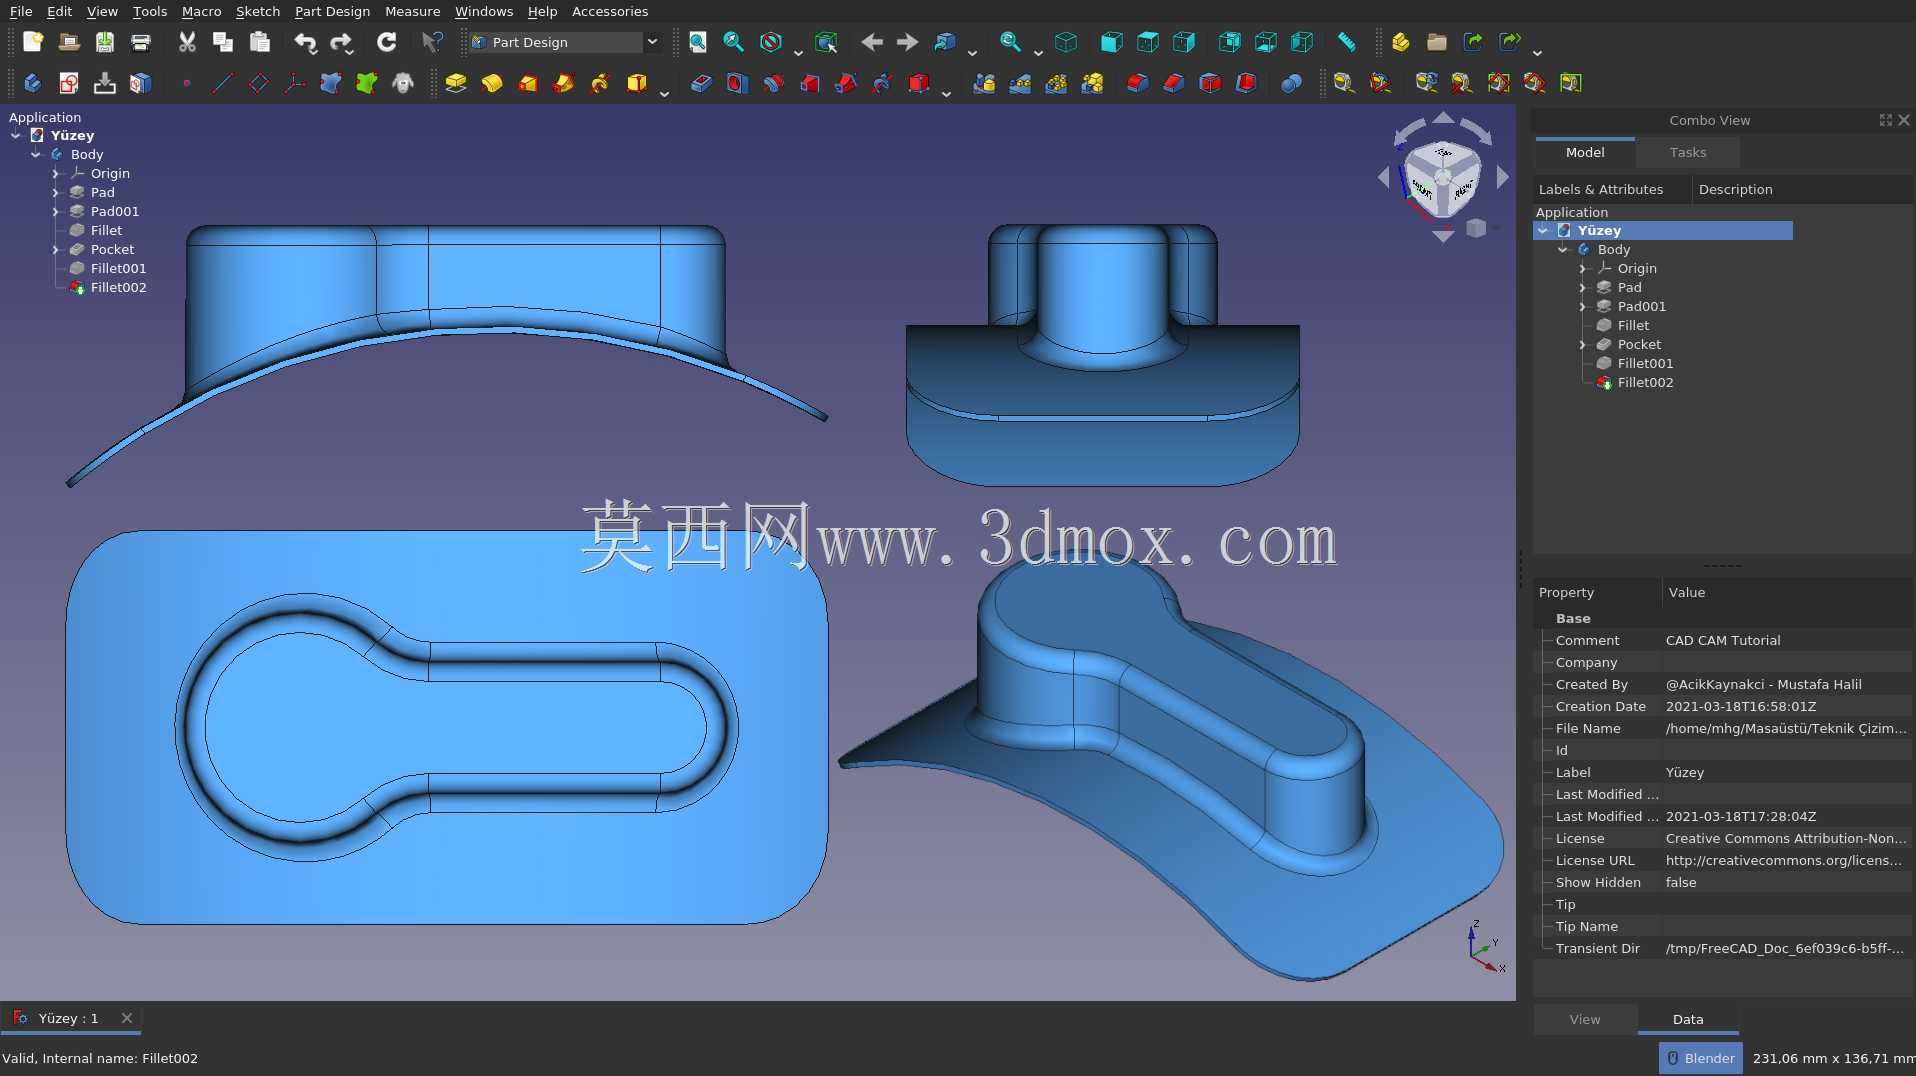Activate the What's This help cursor

pos(432,42)
